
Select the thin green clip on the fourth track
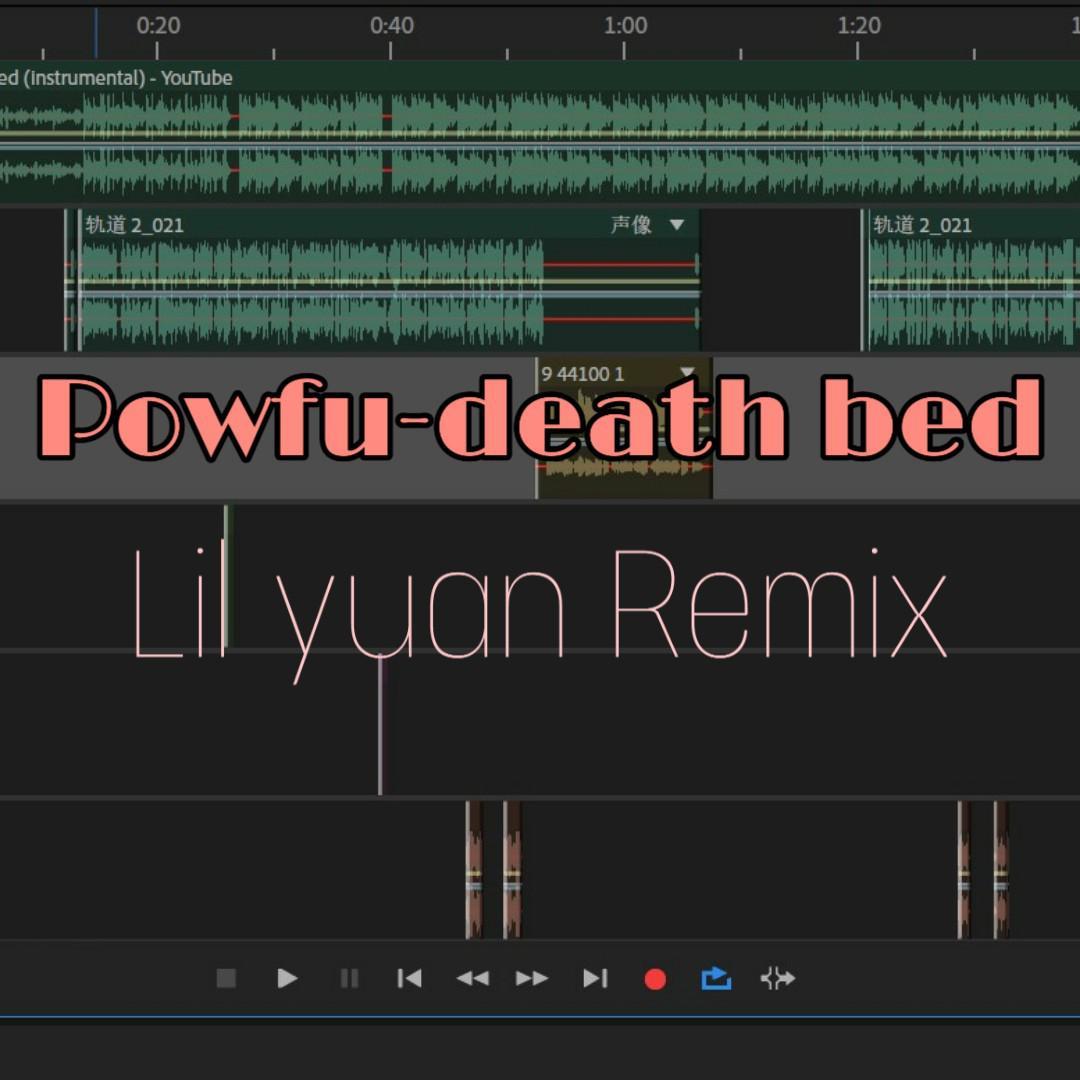(228, 577)
